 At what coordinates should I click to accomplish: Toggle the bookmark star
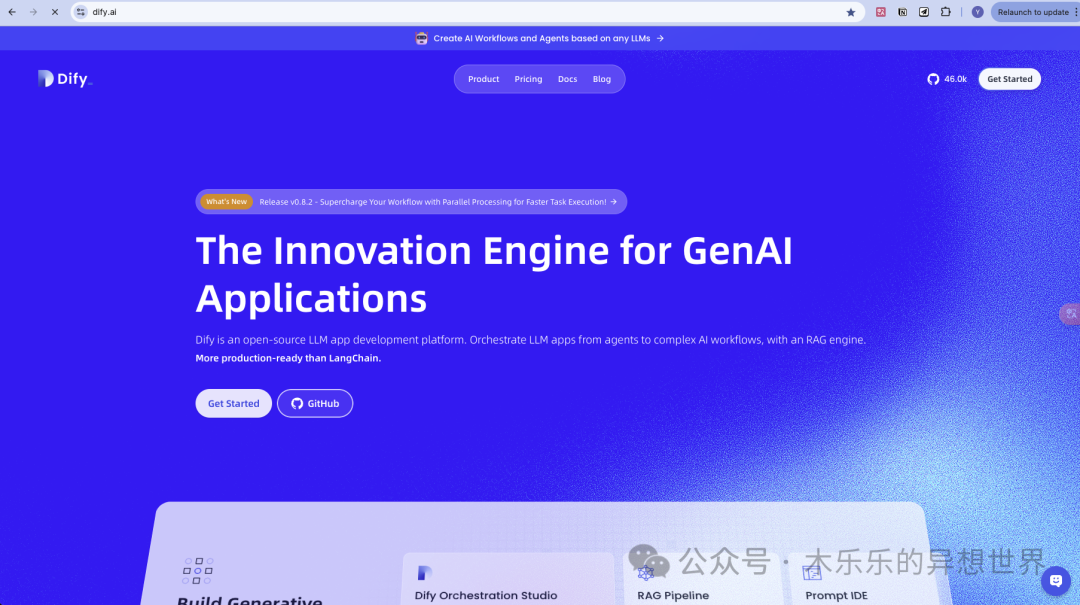tap(851, 12)
